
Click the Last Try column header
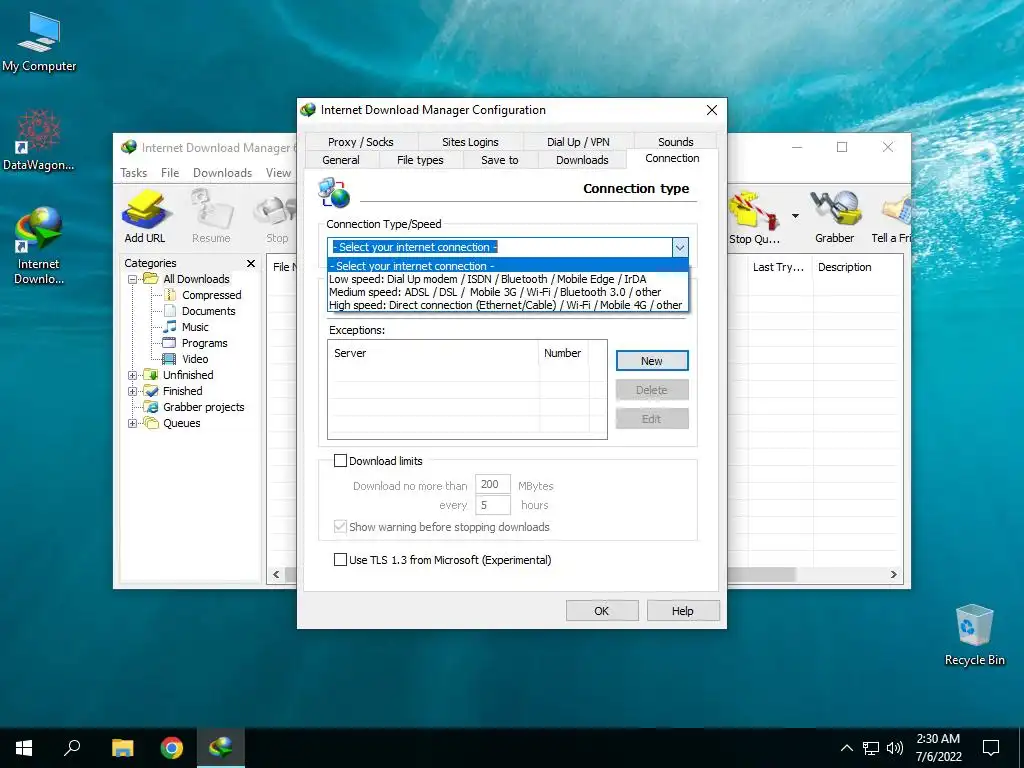[778, 267]
